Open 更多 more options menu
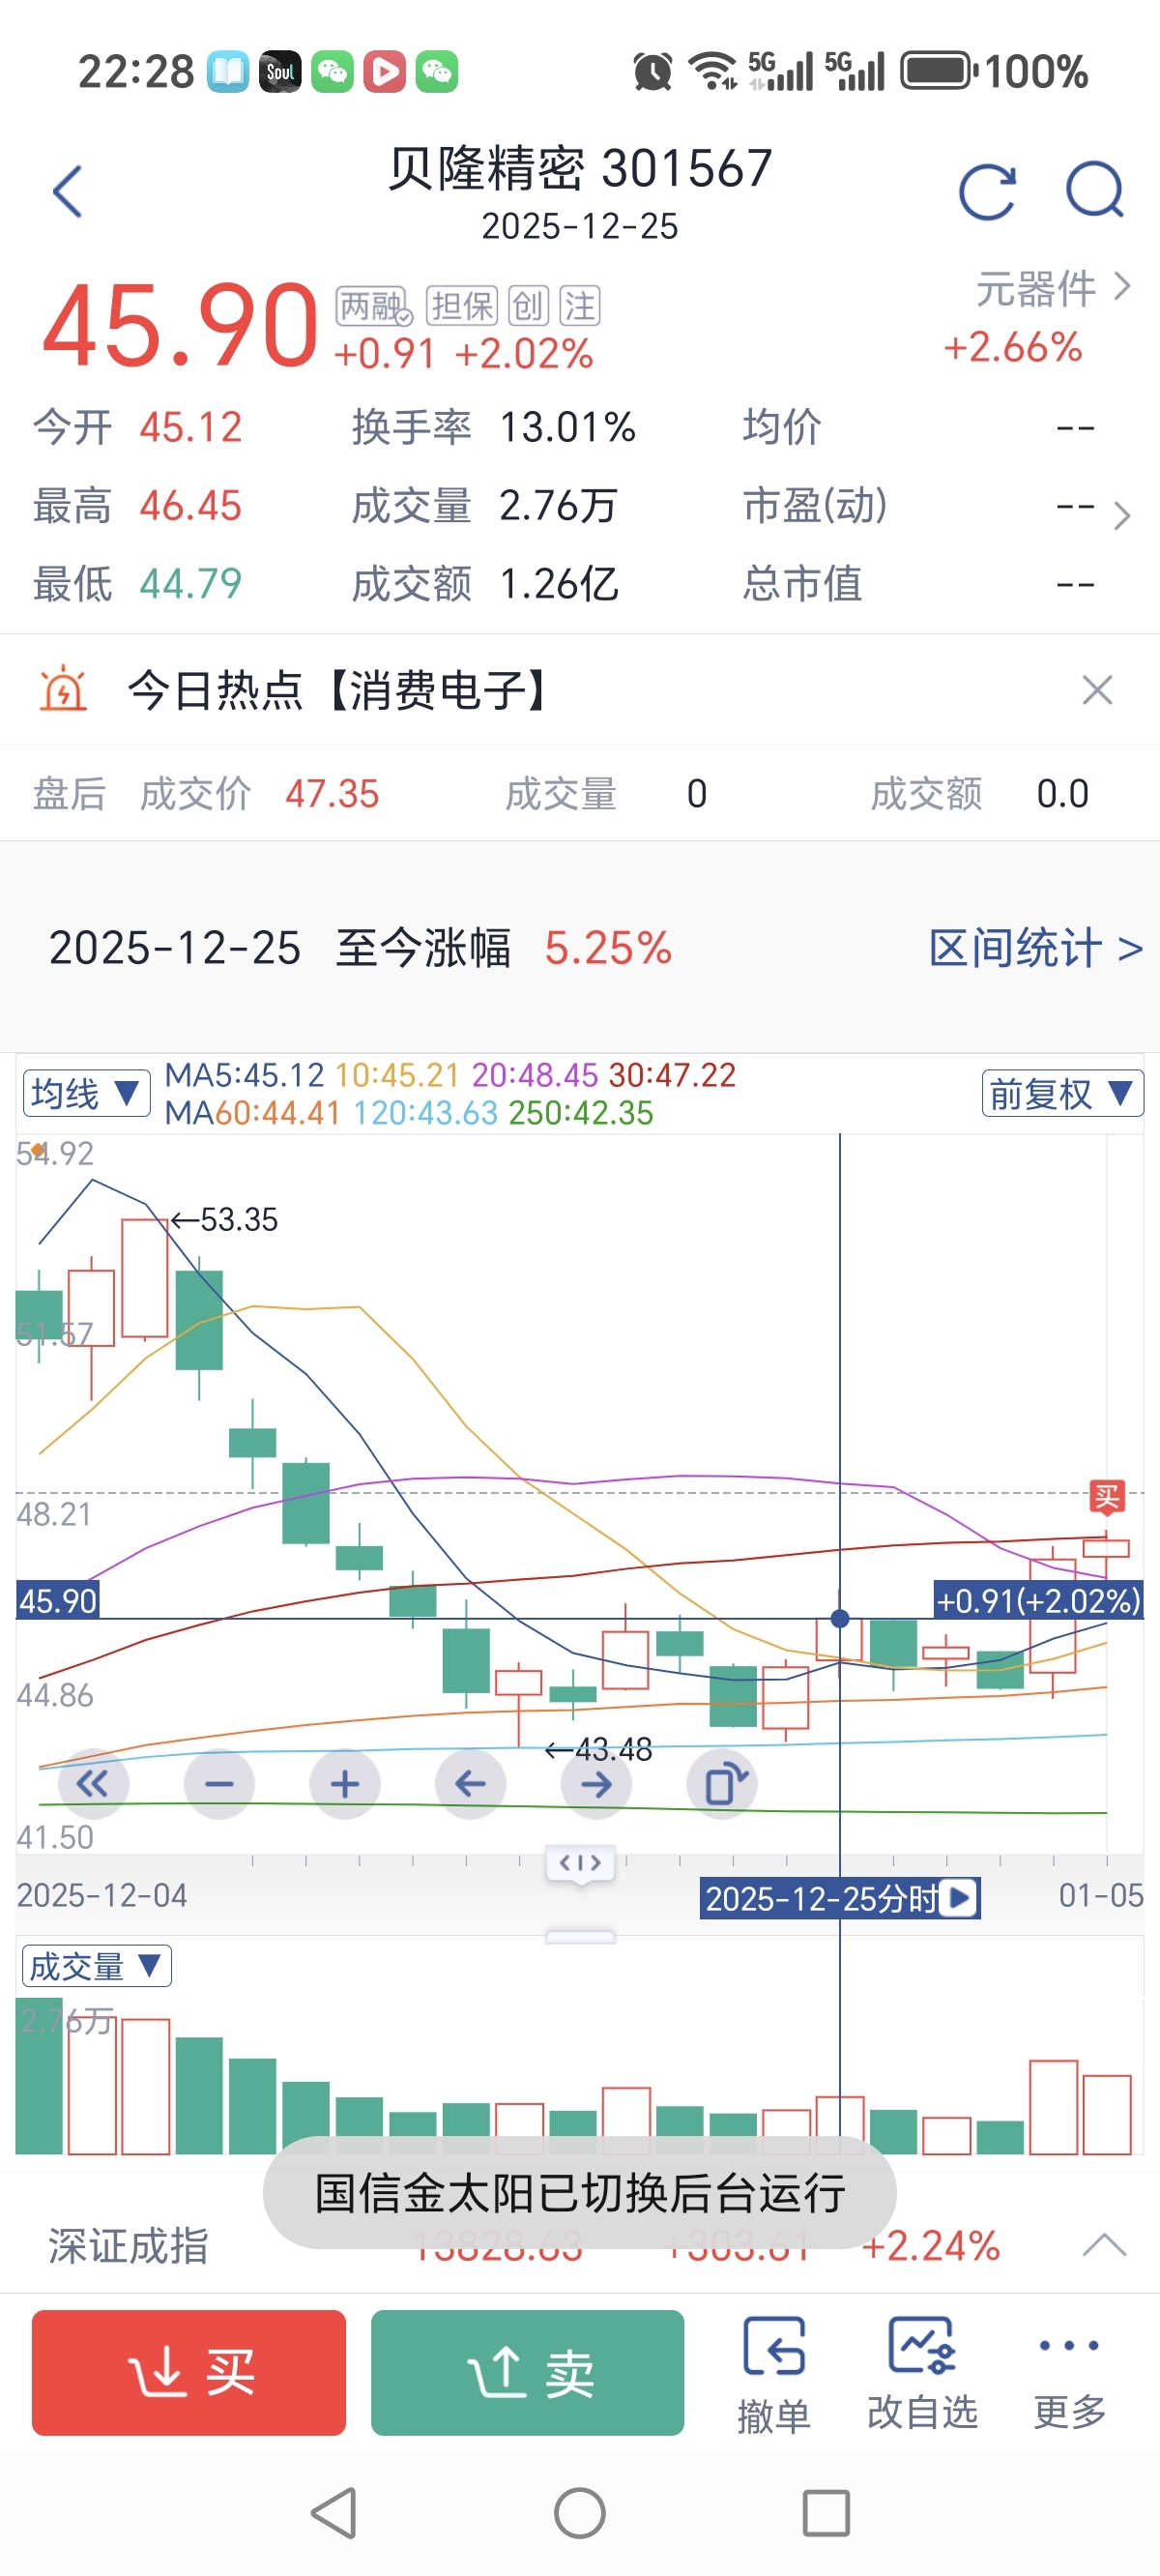The width and height of the screenshot is (1160, 2576). click(x=1069, y=2374)
